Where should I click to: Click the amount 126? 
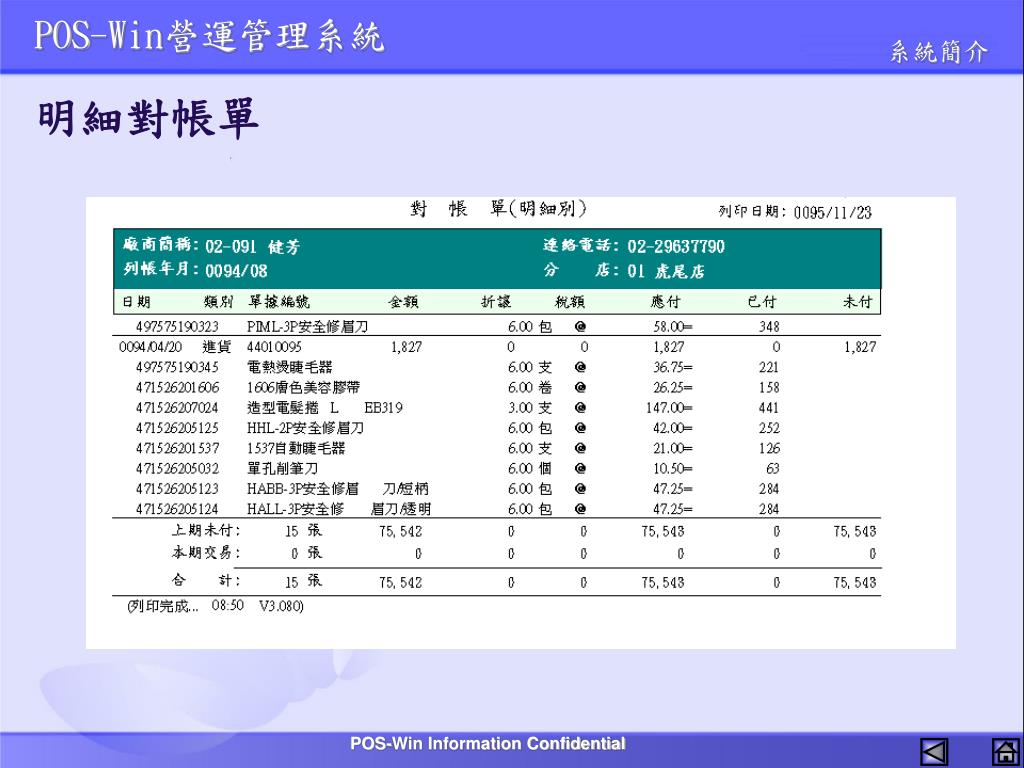pyautogui.click(x=769, y=448)
